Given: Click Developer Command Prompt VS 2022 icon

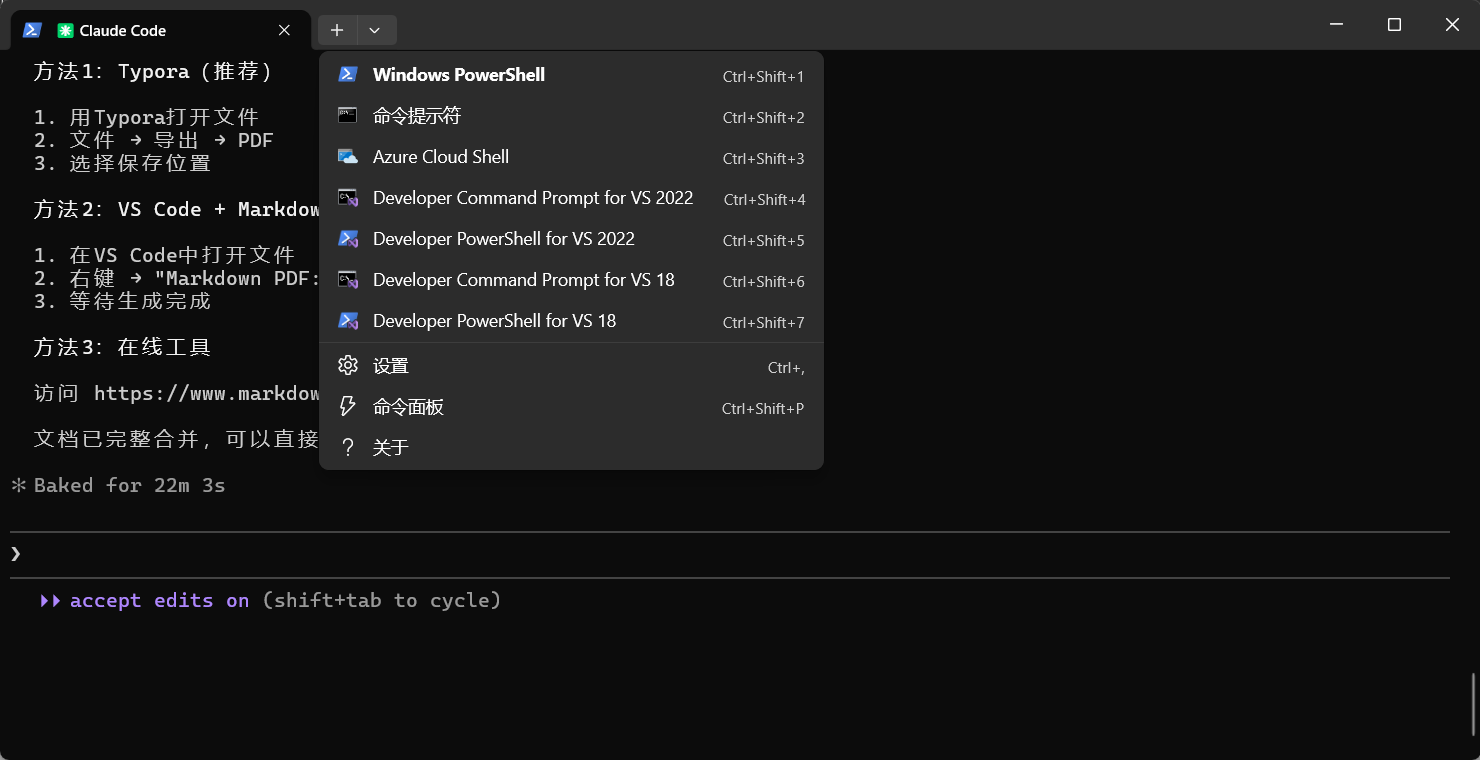Looking at the screenshot, I should pos(348,198).
